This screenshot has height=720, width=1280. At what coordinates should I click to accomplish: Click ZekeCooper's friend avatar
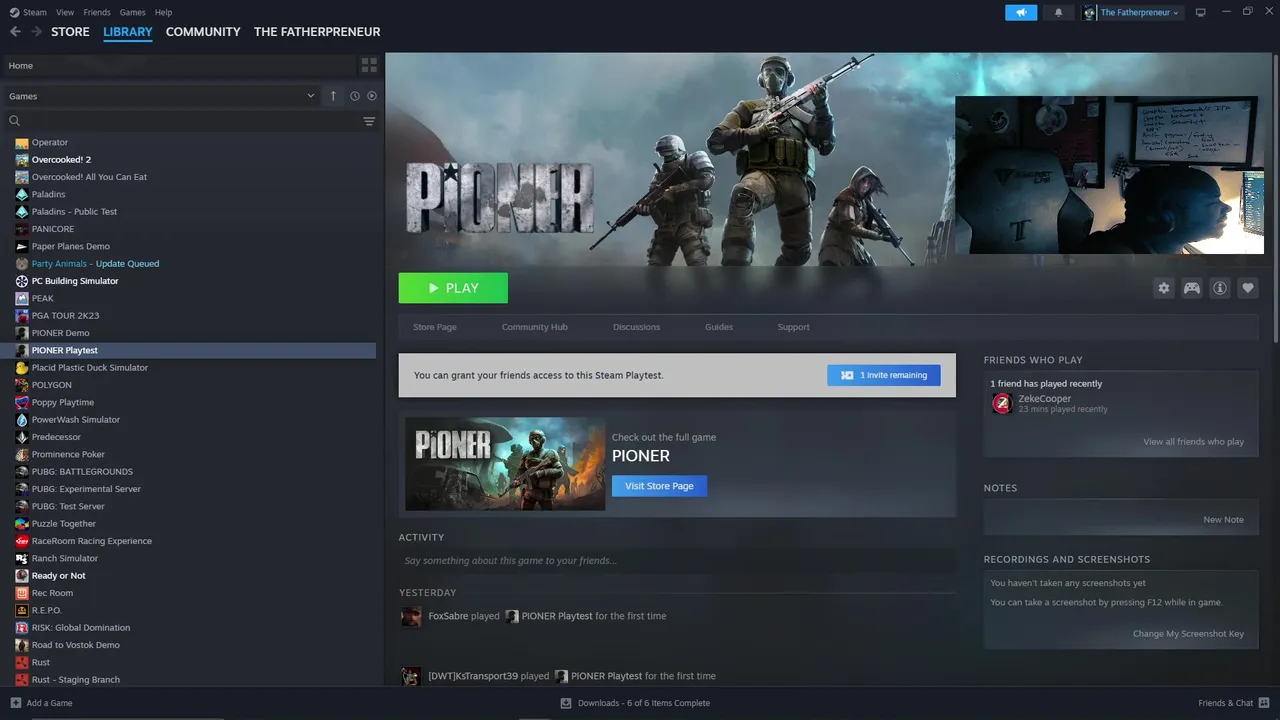click(1002, 403)
